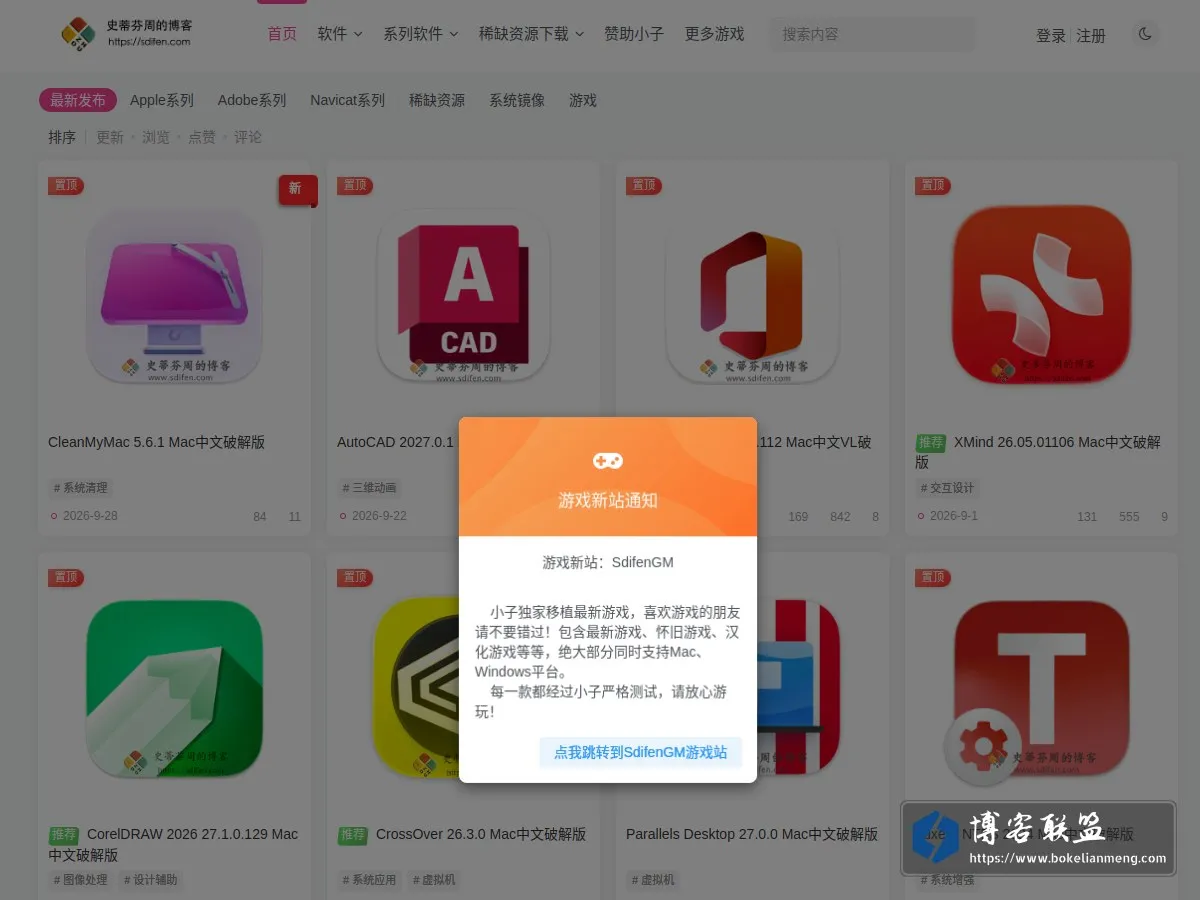Image resolution: width=1200 pixels, height=900 pixels.
Task: Click 推荐 badge on XMind title
Action: pos(931,442)
